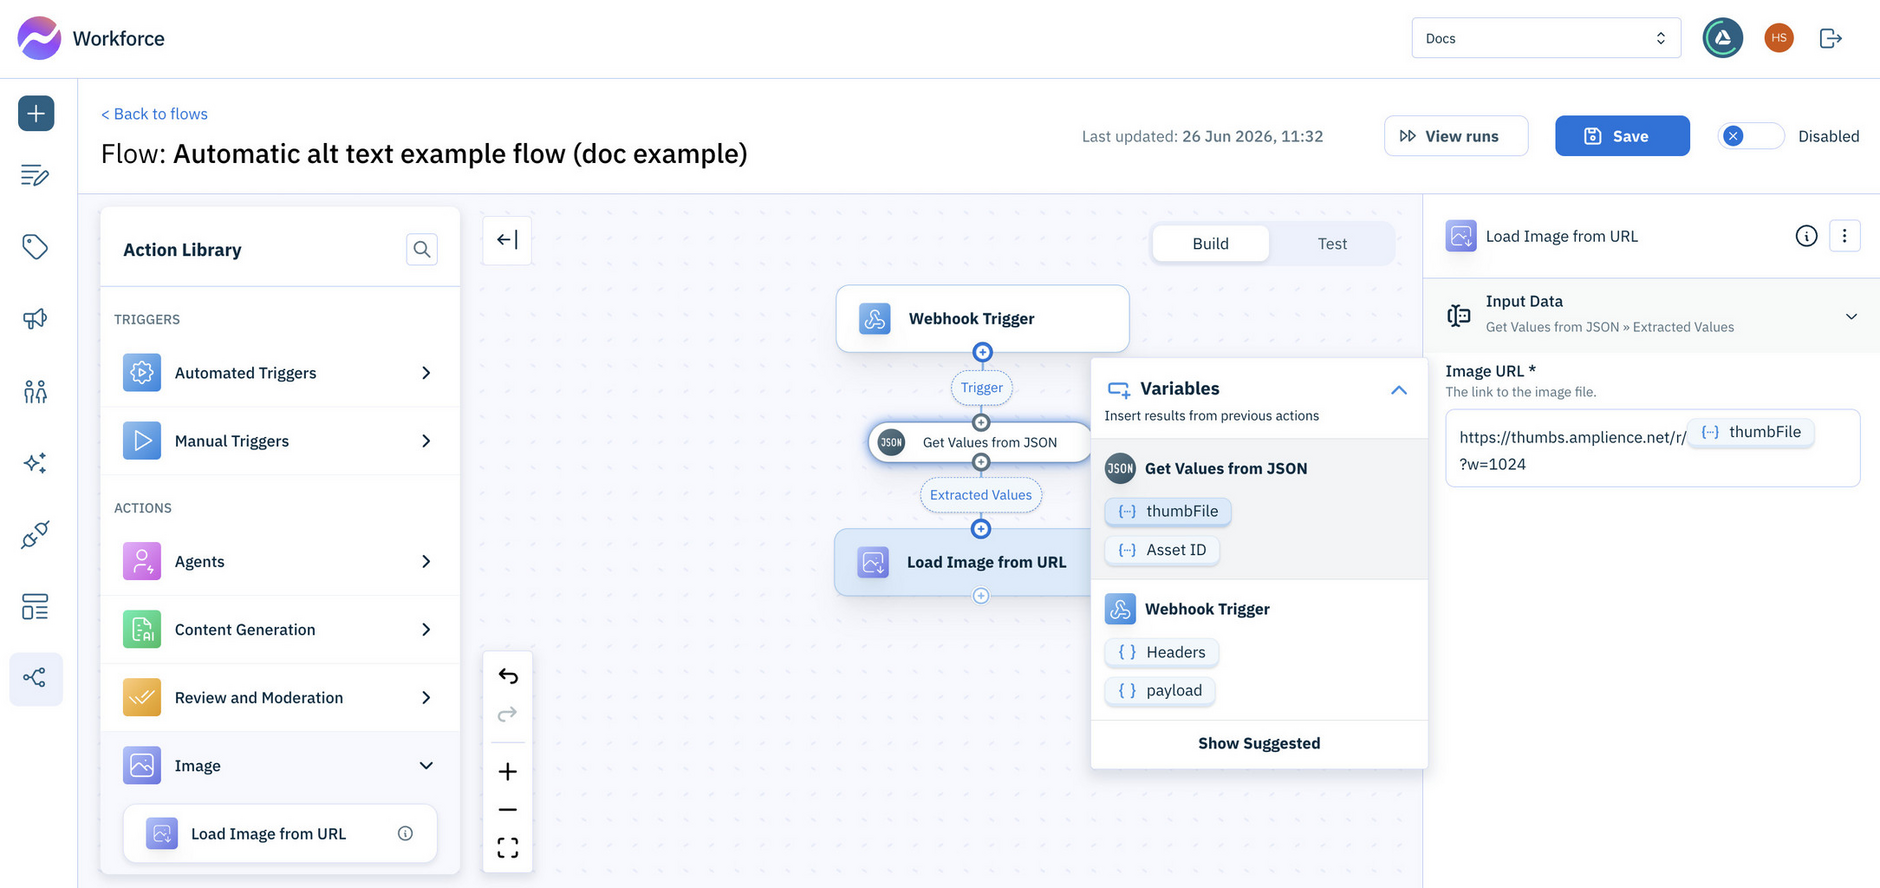Viewport: 1880px width, 888px height.
Task: Open the flows icon in left sidebar
Action: point(36,679)
